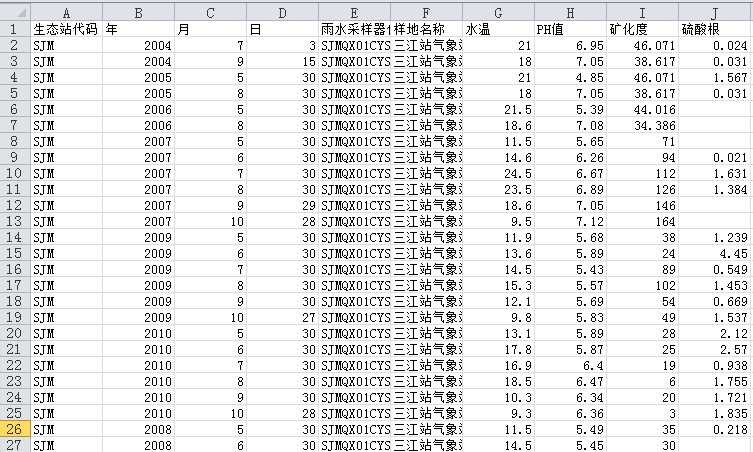The width and height of the screenshot is (753, 452).
Task: Click PH value 4.85 in row 4
Action: click(571, 77)
